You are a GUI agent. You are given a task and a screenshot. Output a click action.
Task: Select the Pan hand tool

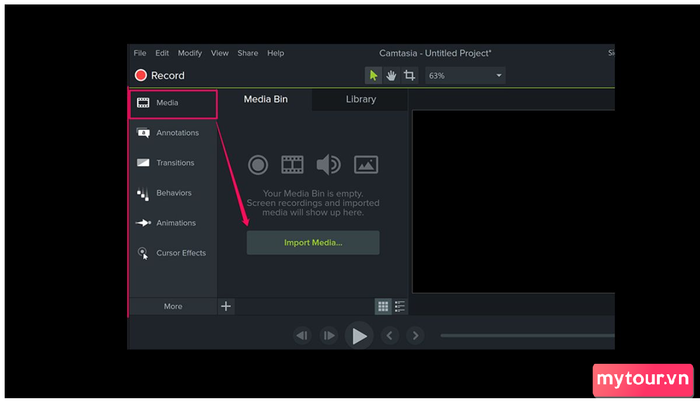click(391, 75)
